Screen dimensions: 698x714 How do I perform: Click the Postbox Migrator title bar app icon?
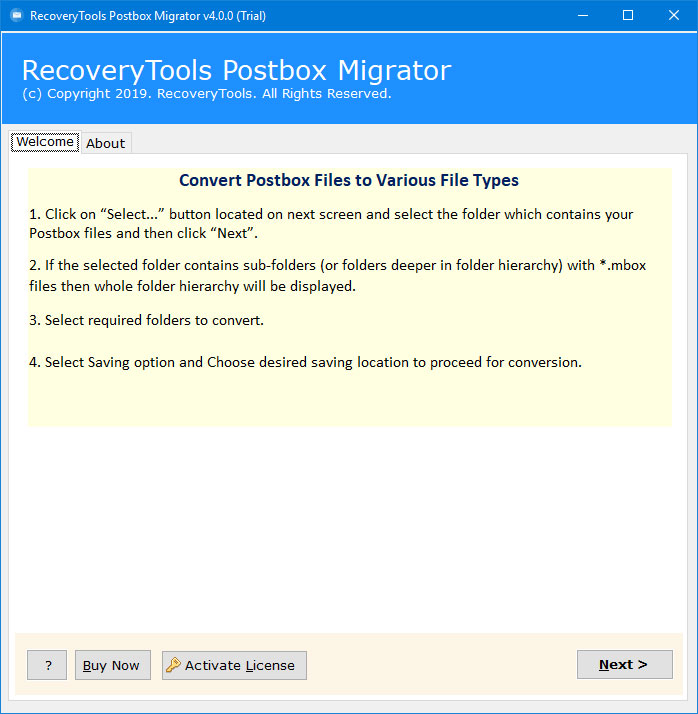click(16, 15)
